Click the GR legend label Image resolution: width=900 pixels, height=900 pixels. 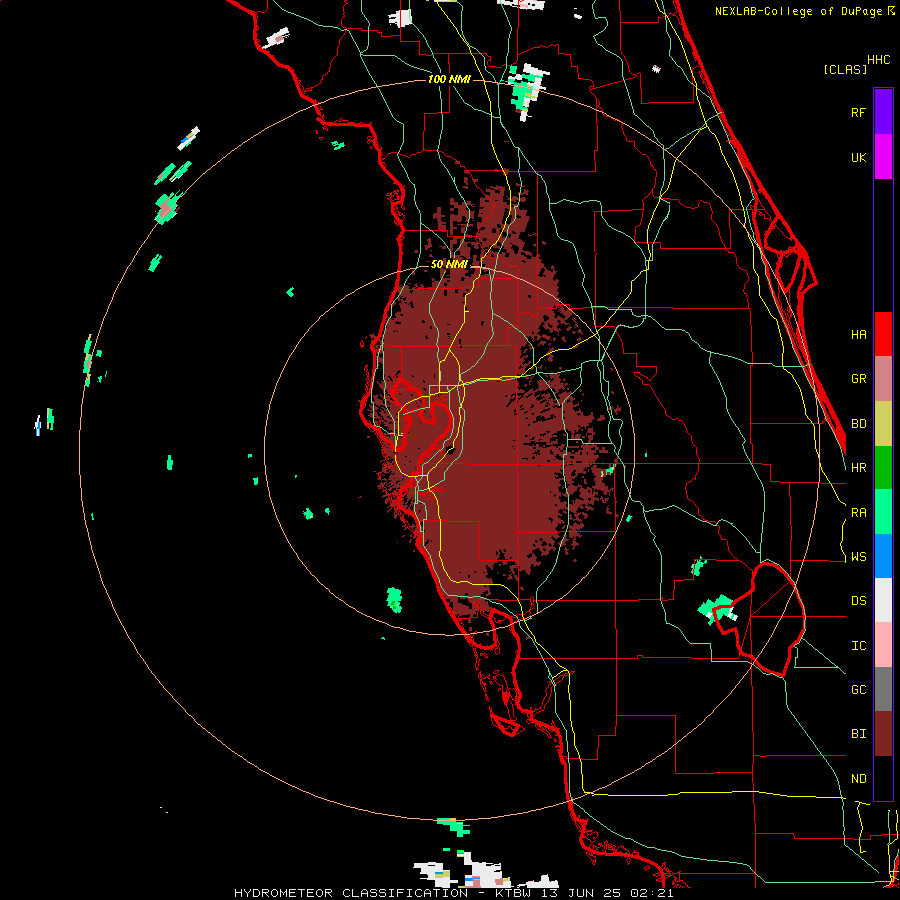[858, 379]
